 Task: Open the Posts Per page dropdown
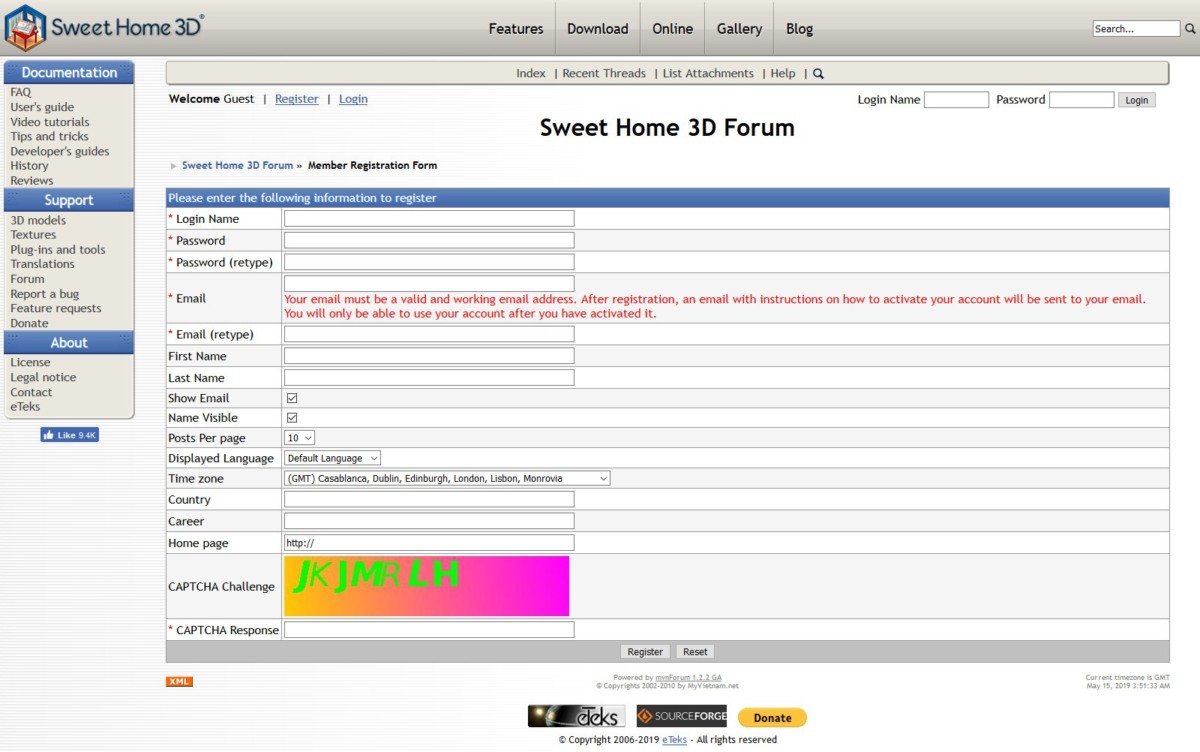[x=300, y=438]
